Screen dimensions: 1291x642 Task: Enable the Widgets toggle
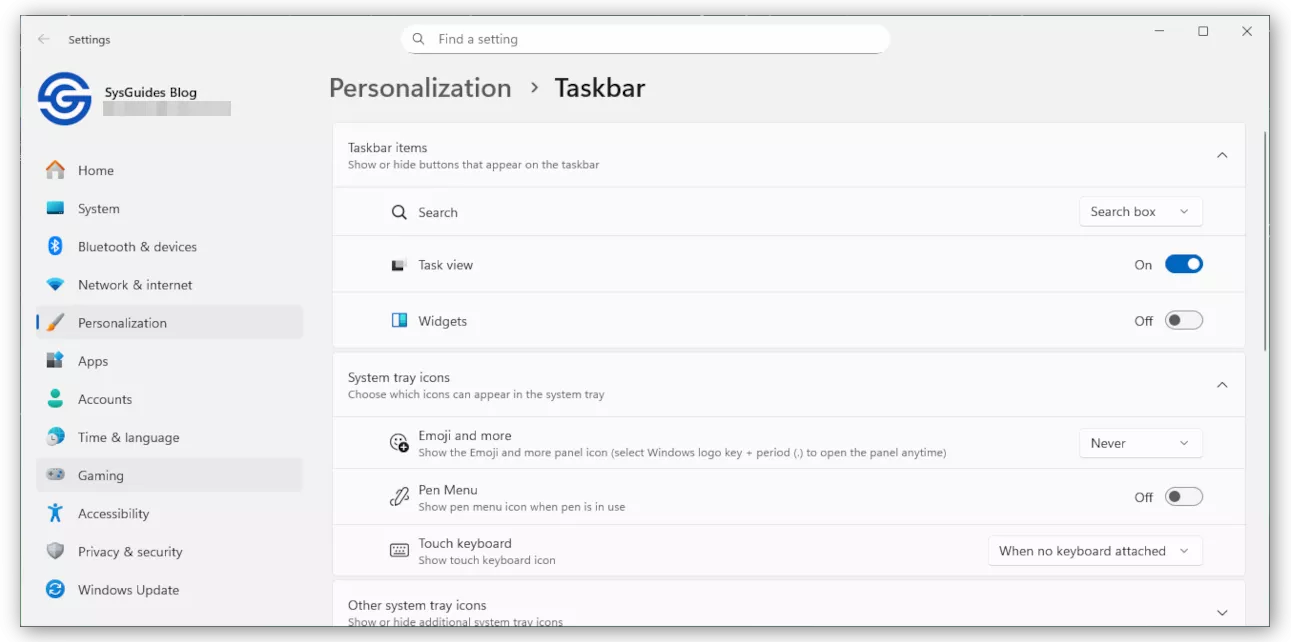click(x=1183, y=321)
